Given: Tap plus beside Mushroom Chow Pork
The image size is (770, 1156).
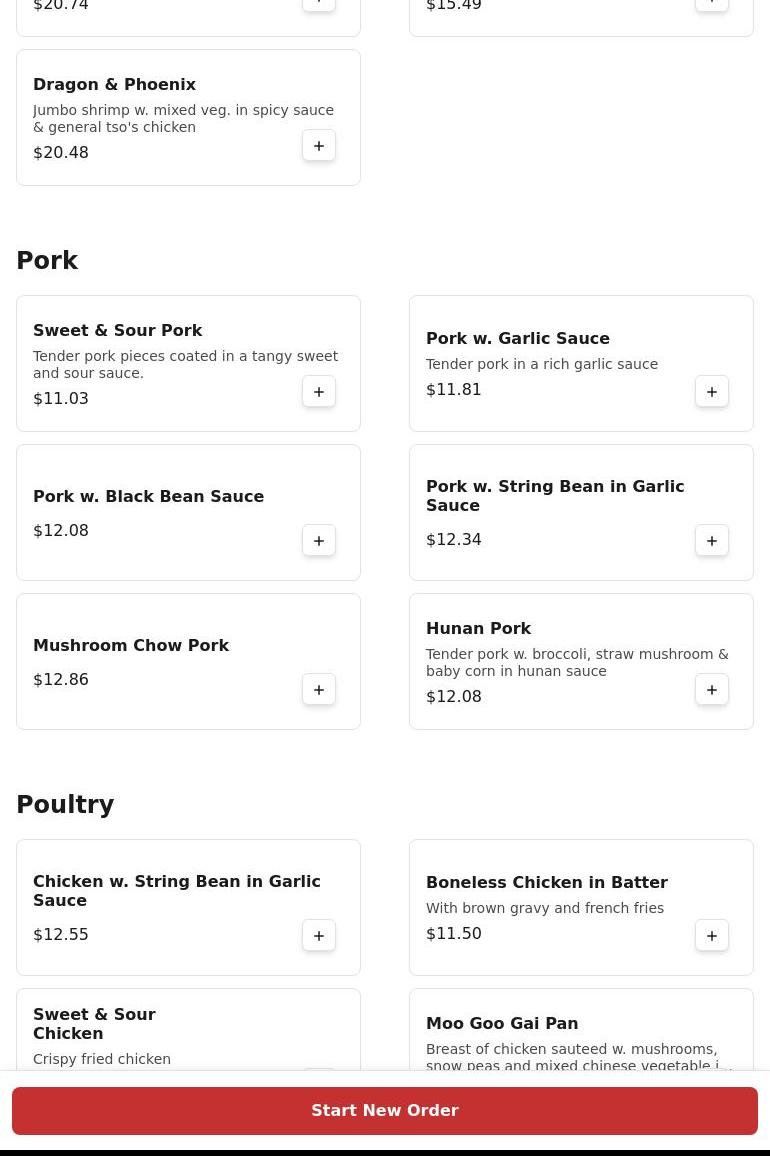Looking at the screenshot, I should coord(319,690).
